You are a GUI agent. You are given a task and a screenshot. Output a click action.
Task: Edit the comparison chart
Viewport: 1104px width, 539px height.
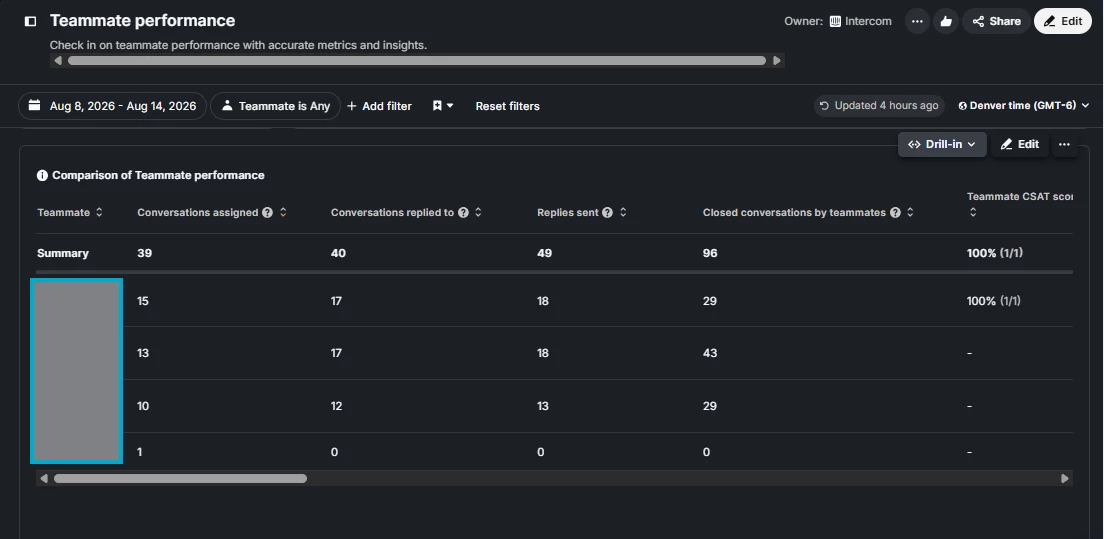[1020, 144]
